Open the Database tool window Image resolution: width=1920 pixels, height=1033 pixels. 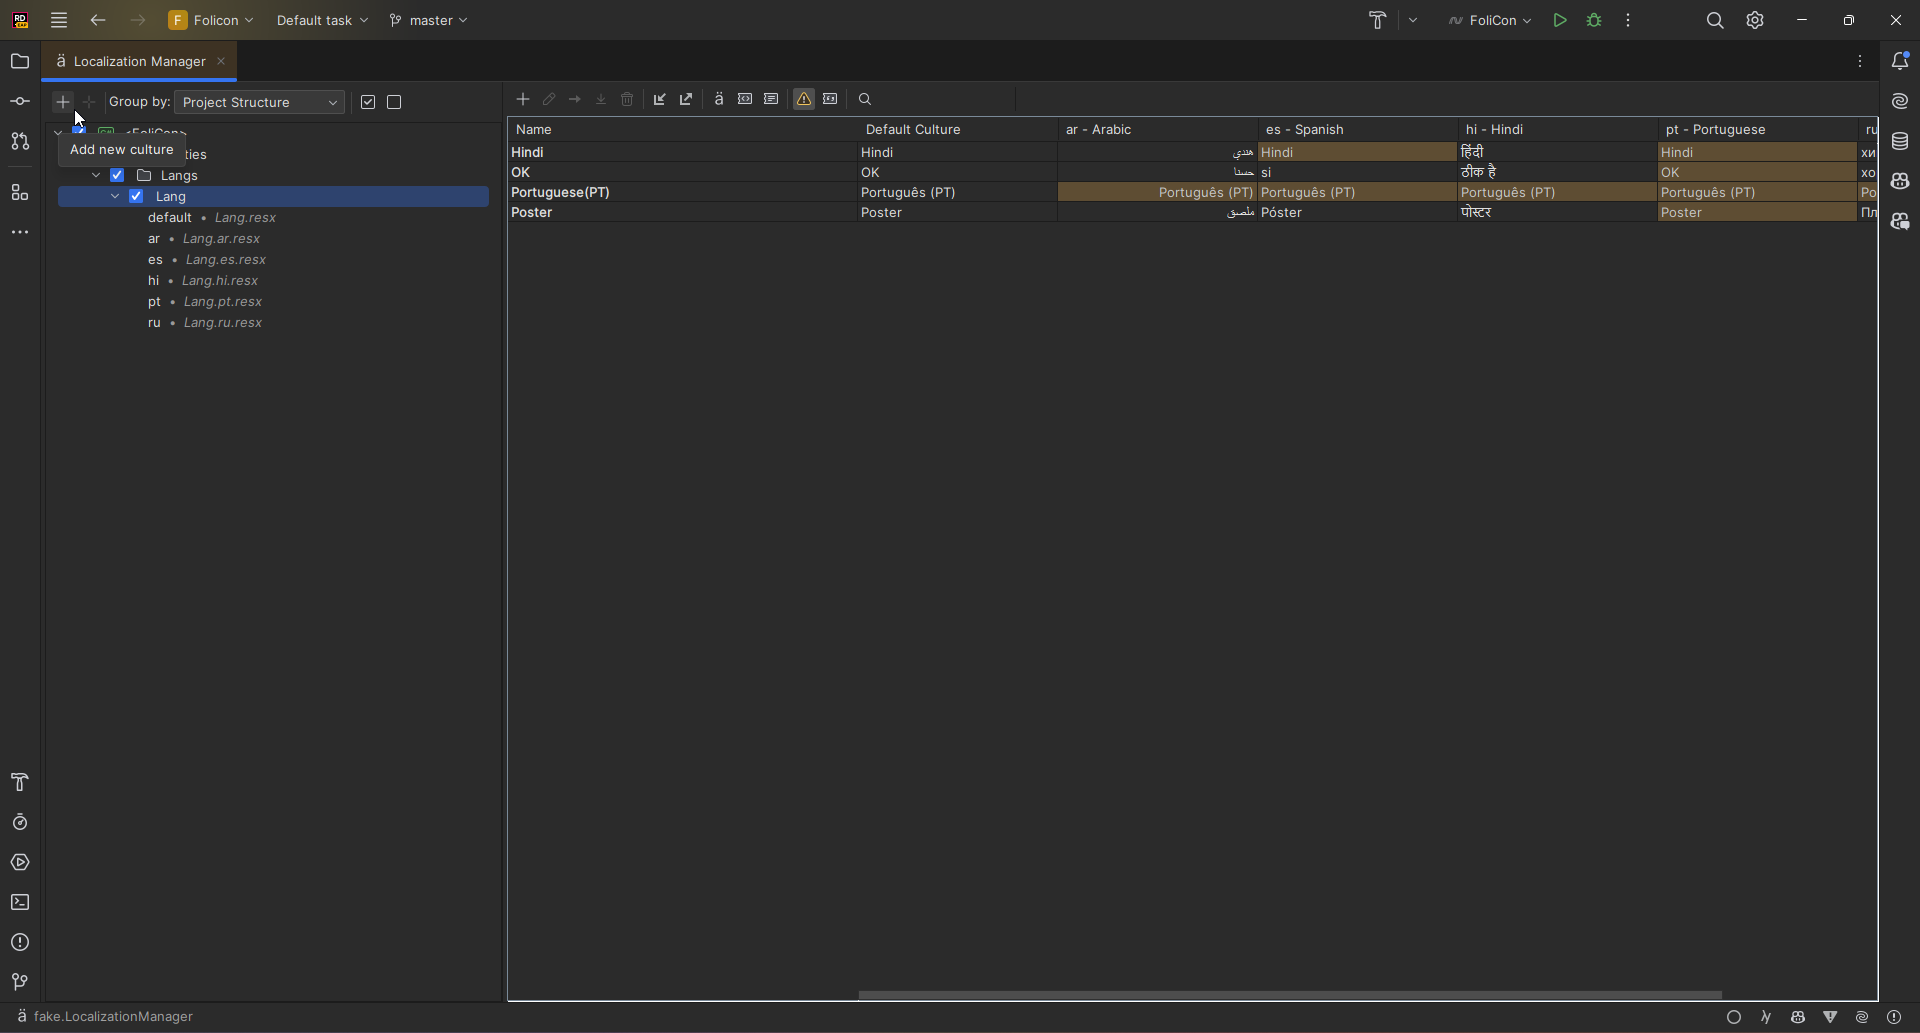[x=1900, y=141]
